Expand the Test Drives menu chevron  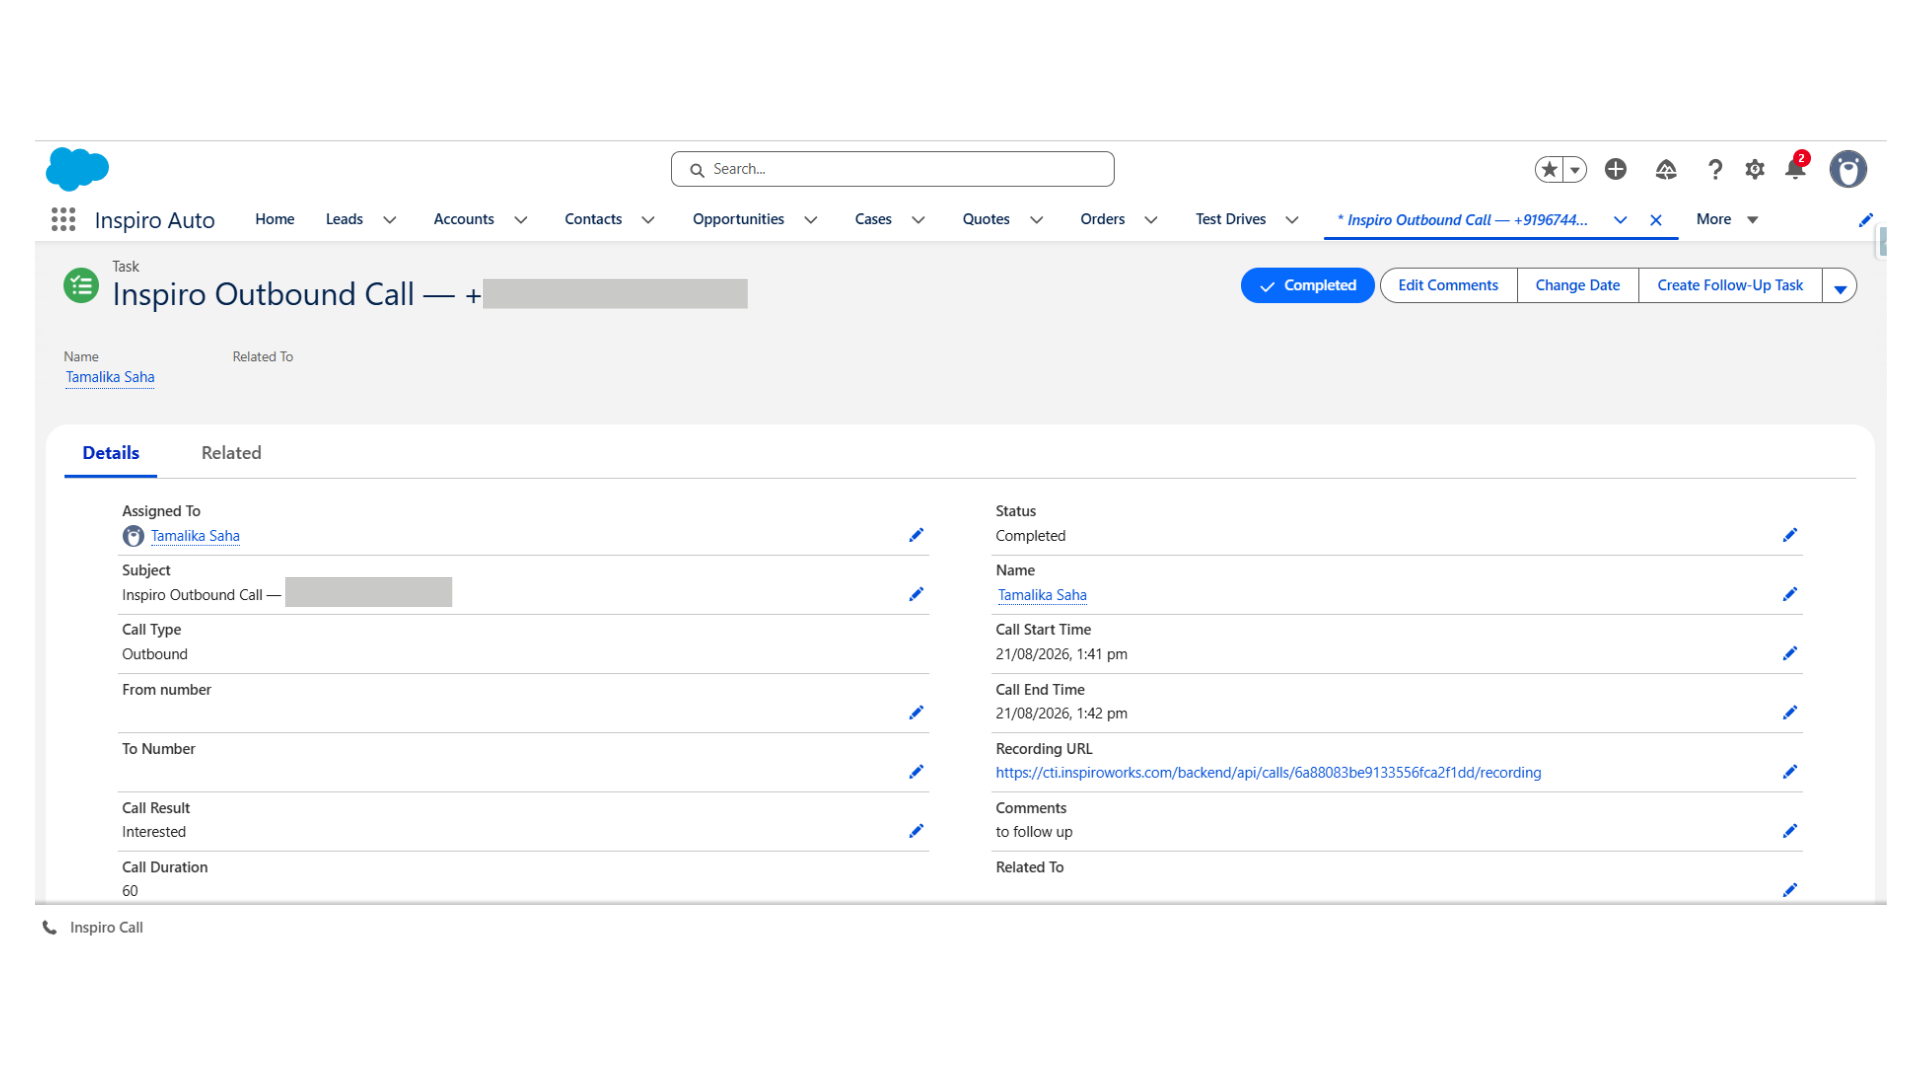pos(1292,220)
